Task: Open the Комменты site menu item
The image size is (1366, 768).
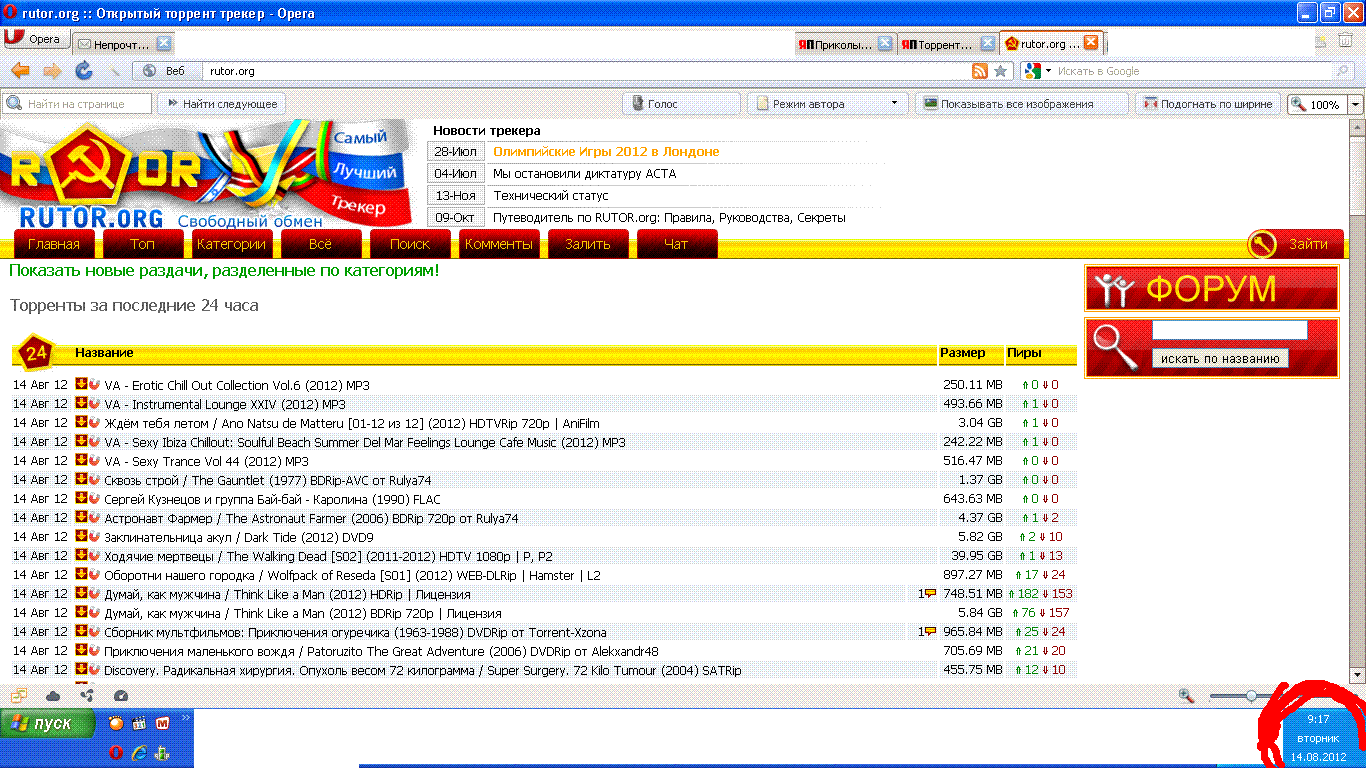Action: tap(499, 244)
